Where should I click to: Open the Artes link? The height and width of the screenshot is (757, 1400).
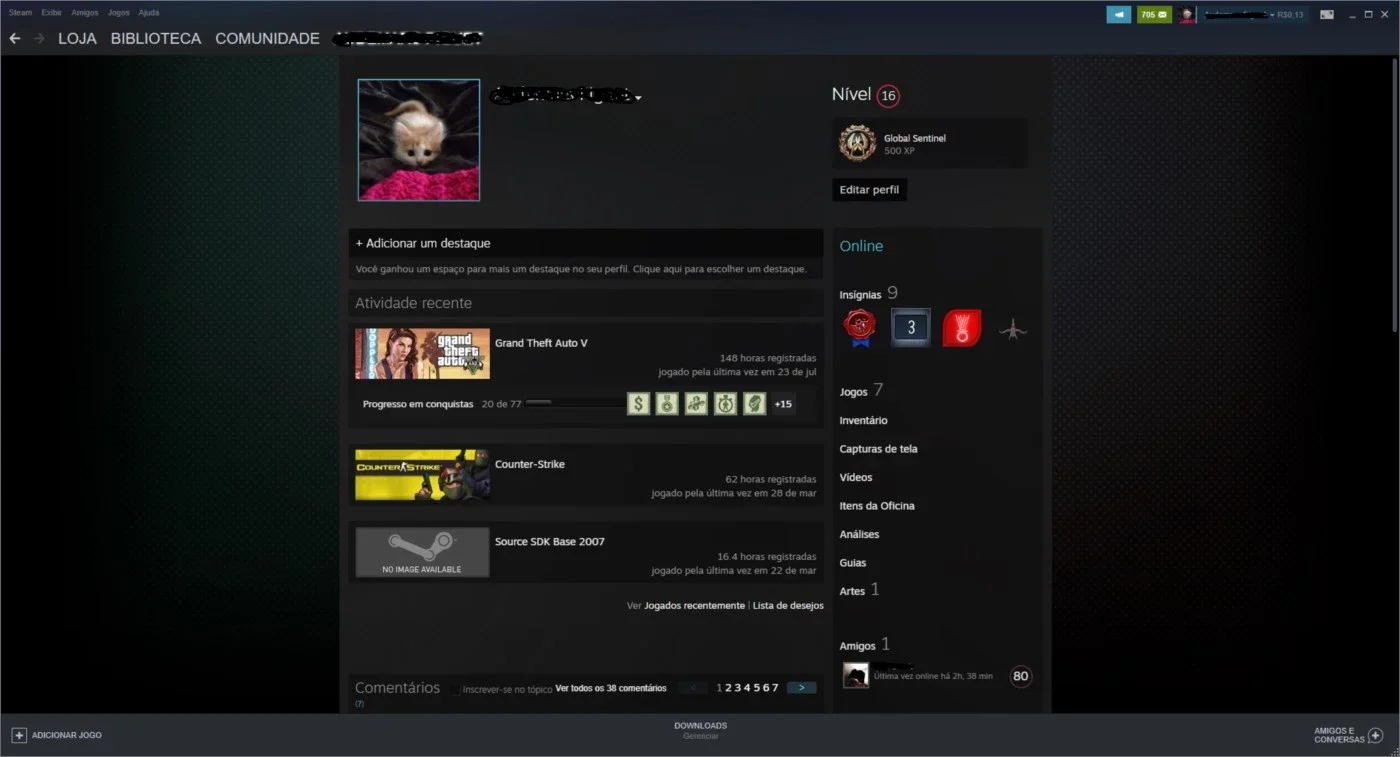[x=859, y=590]
